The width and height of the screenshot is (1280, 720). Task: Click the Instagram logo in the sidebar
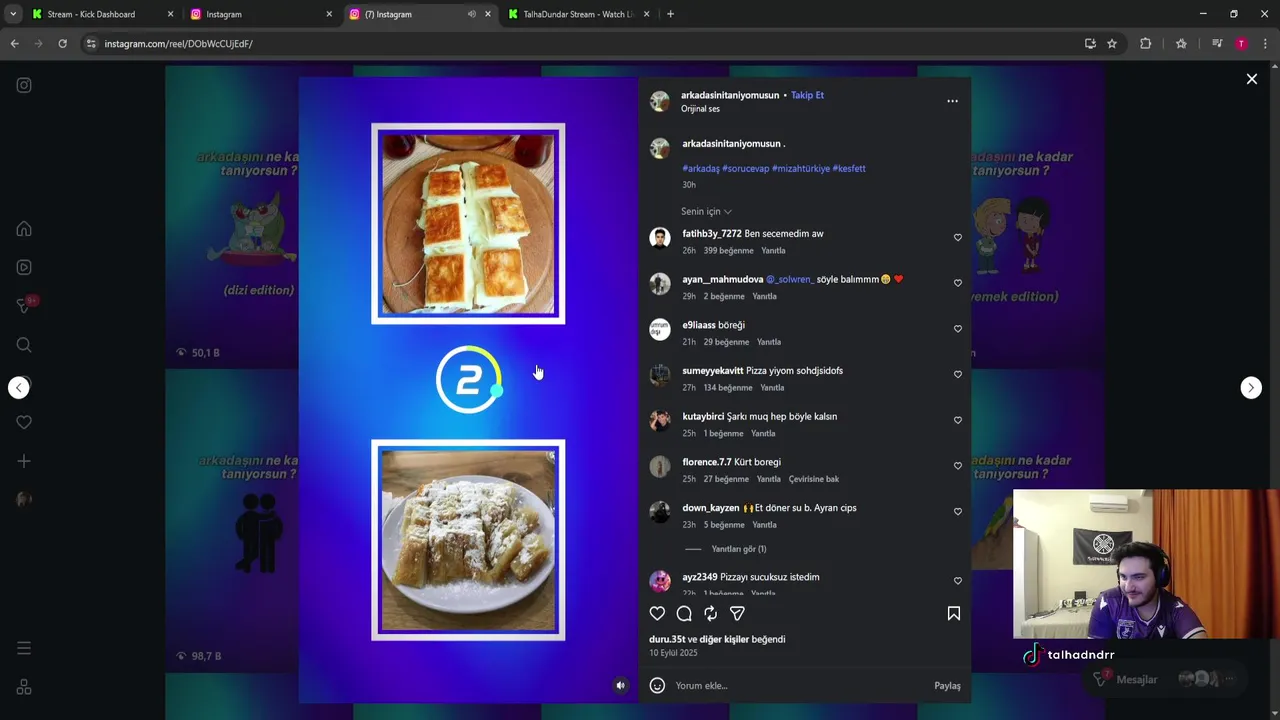24,85
